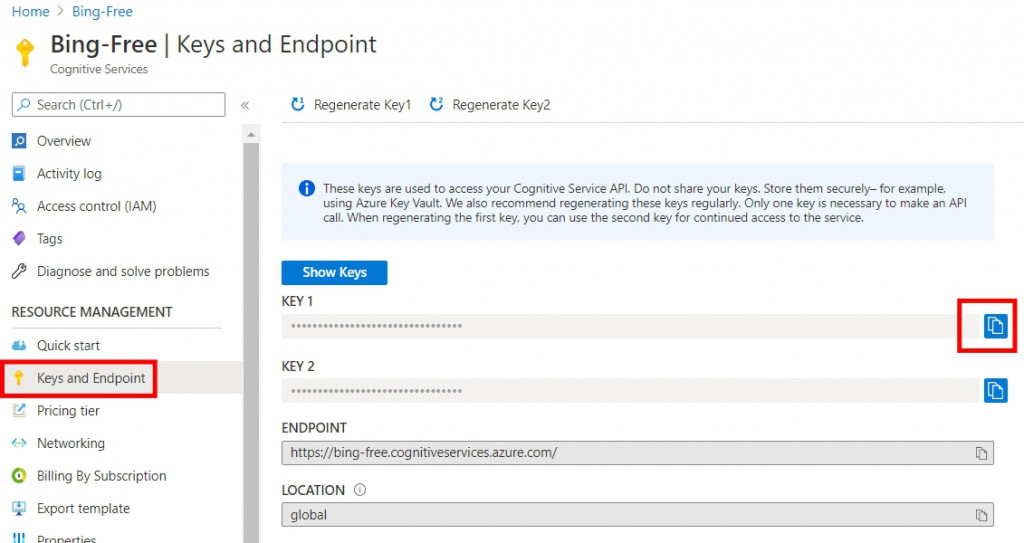The height and width of the screenshot is (543, 1024).
Task: Reveal keys with Show Keys button
Action: coord(334,272)
